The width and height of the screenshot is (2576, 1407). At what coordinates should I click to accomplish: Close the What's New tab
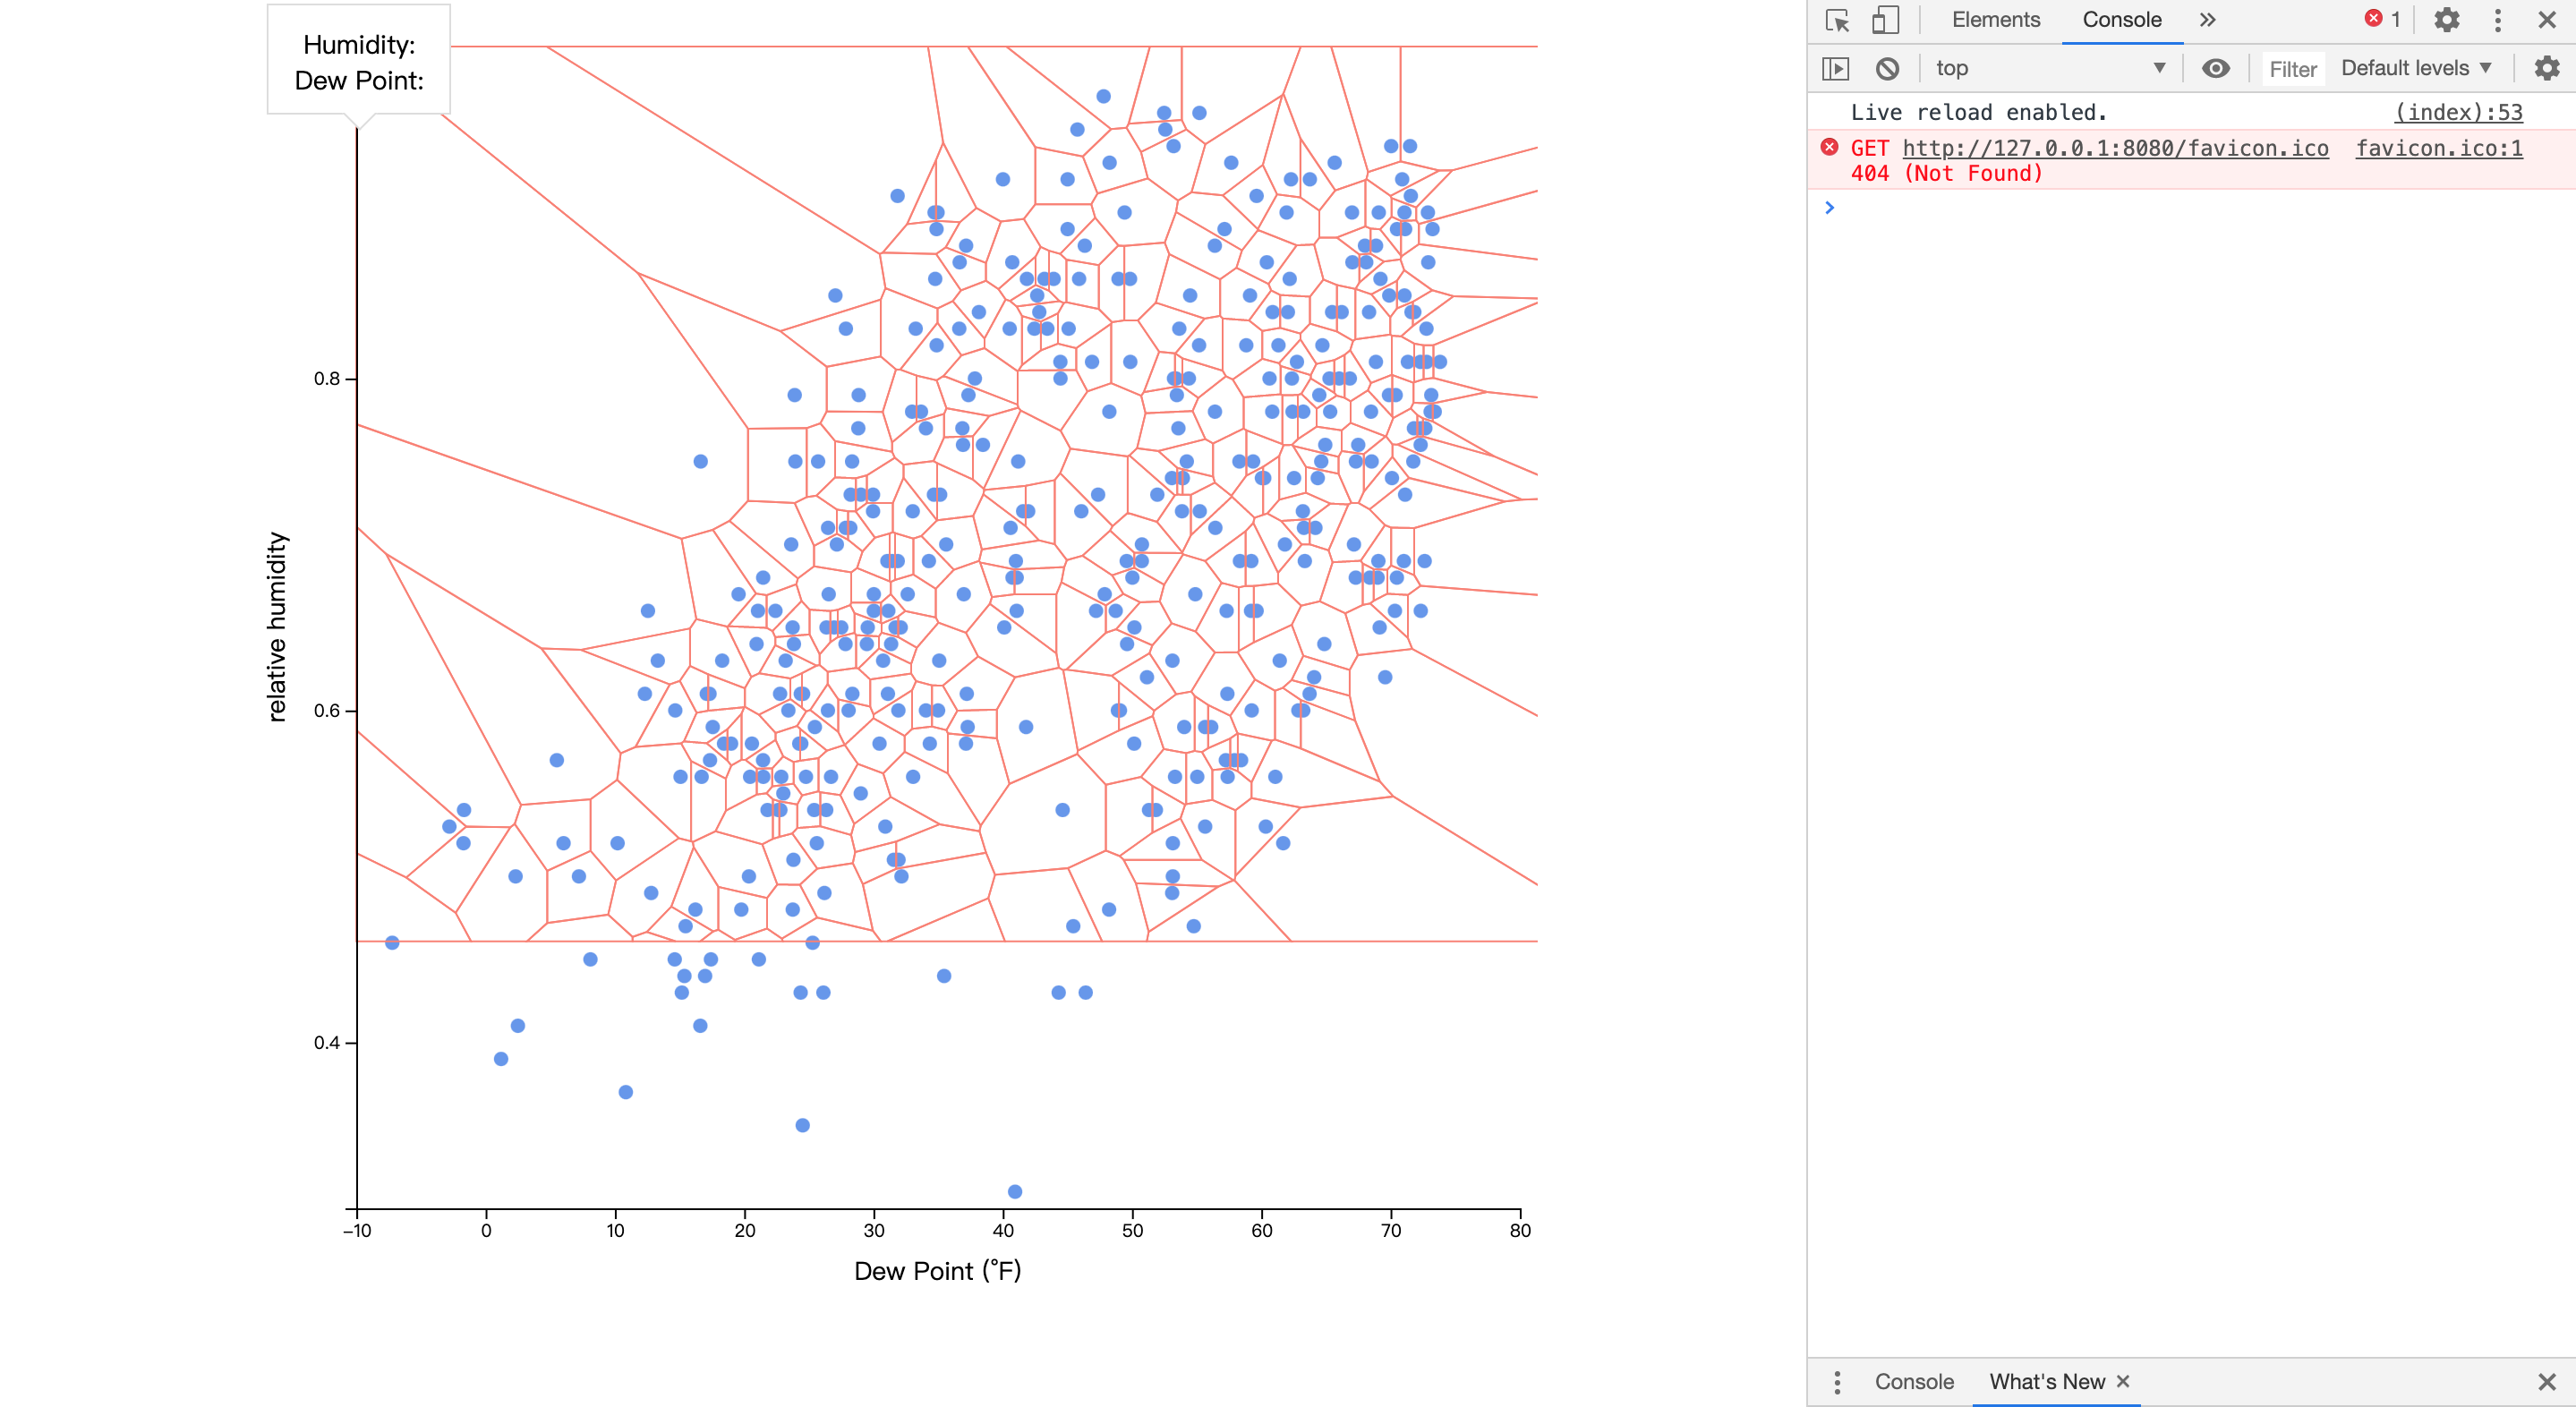pyautogui.click(x=2123, y=1381)
